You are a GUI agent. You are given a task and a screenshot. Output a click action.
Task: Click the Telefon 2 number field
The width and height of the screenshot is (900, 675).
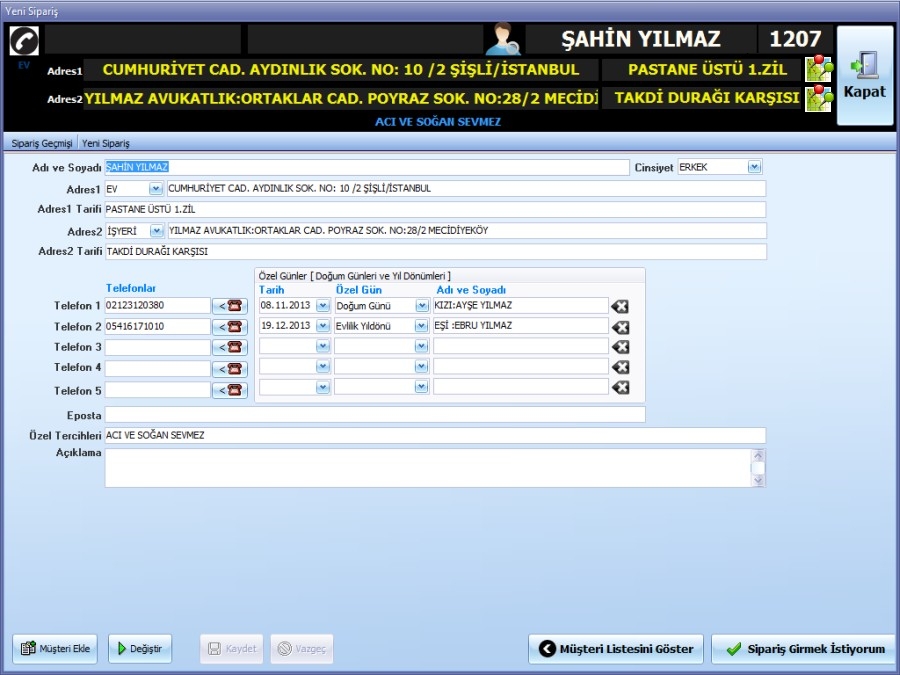pos(157,326)
